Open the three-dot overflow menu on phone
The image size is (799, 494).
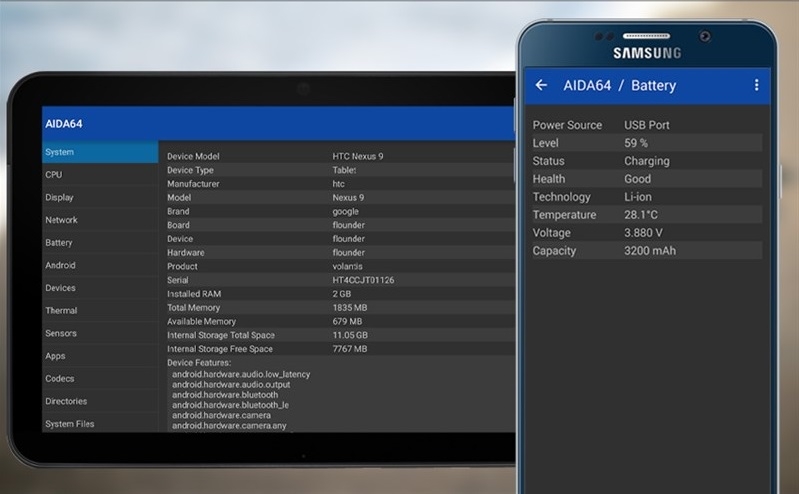[x=757, y=85]
